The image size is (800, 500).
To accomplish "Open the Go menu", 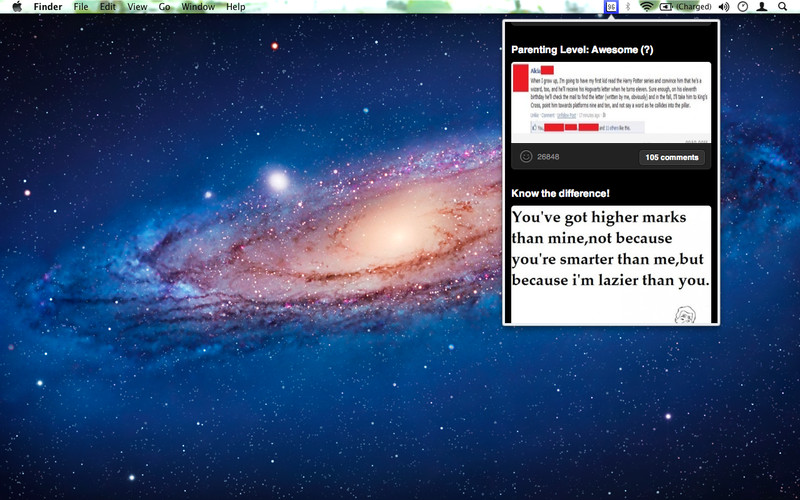I will tap(164, 7).
